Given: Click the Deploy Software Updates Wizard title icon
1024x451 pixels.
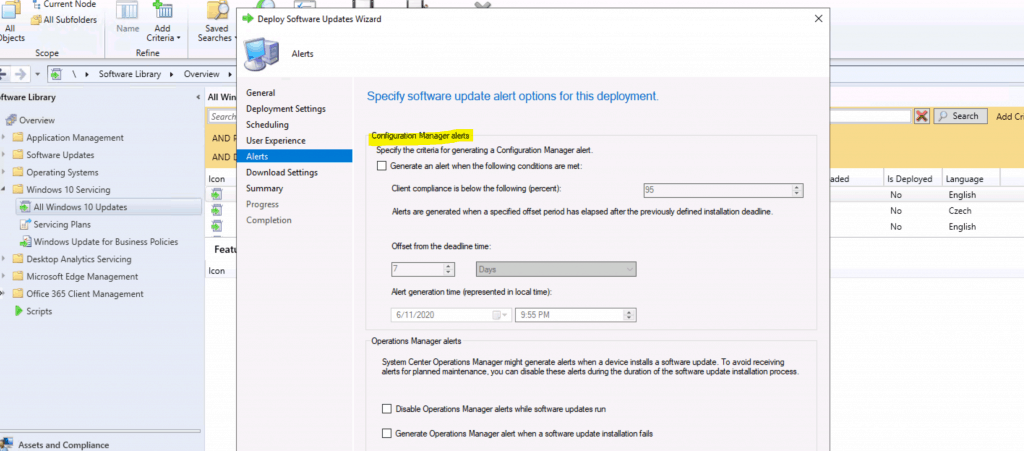Looking at the screenshot, I should tap(248, 18).
